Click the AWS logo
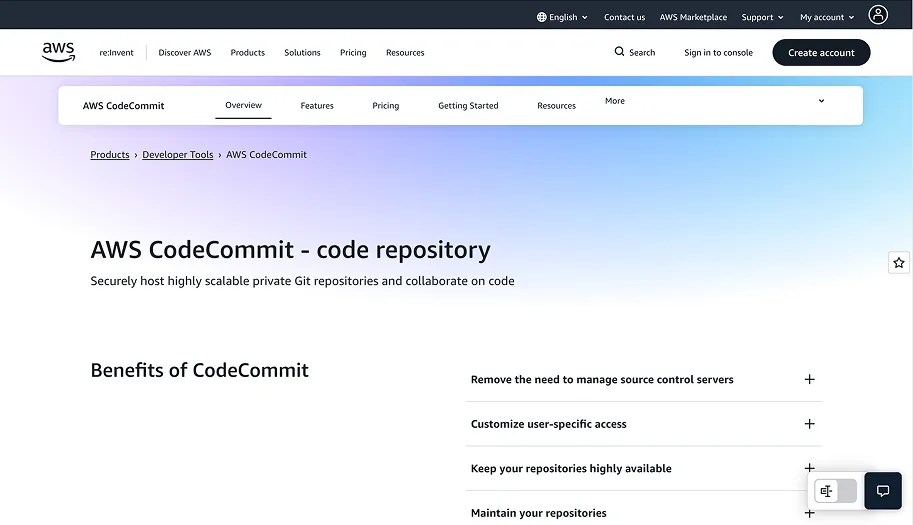 [58, 52]
